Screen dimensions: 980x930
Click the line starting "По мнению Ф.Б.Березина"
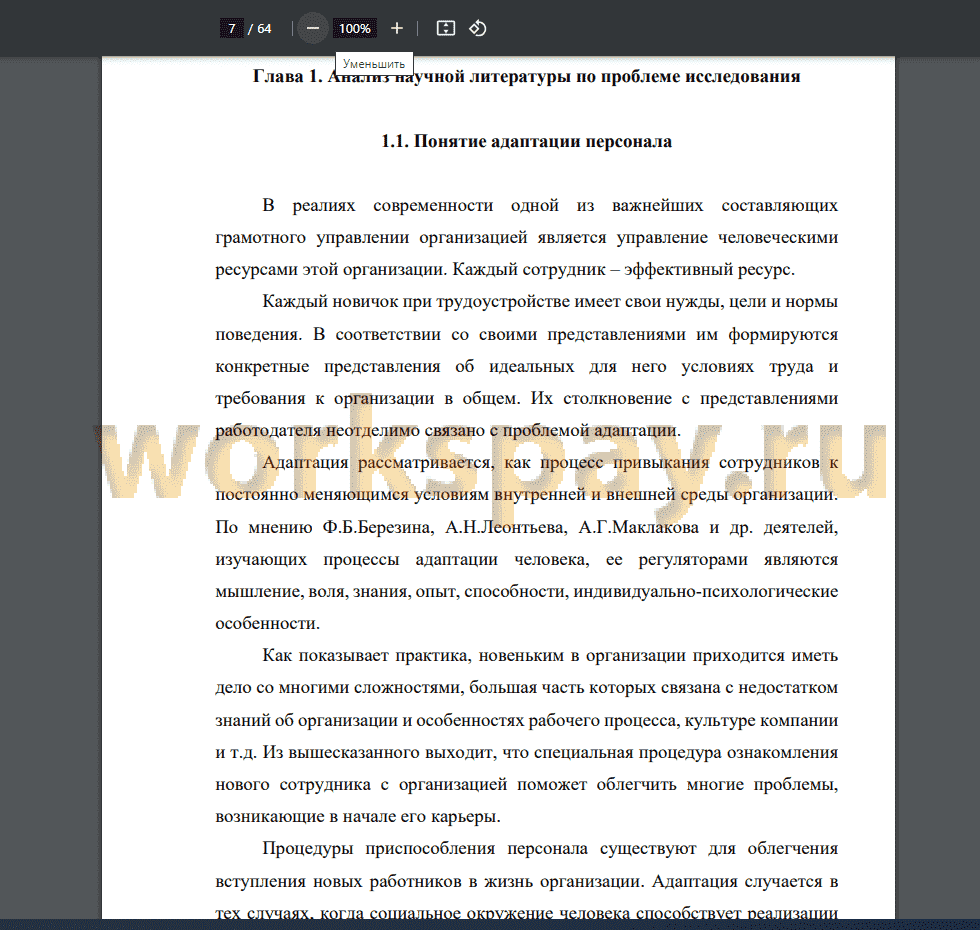coord(526,528)
